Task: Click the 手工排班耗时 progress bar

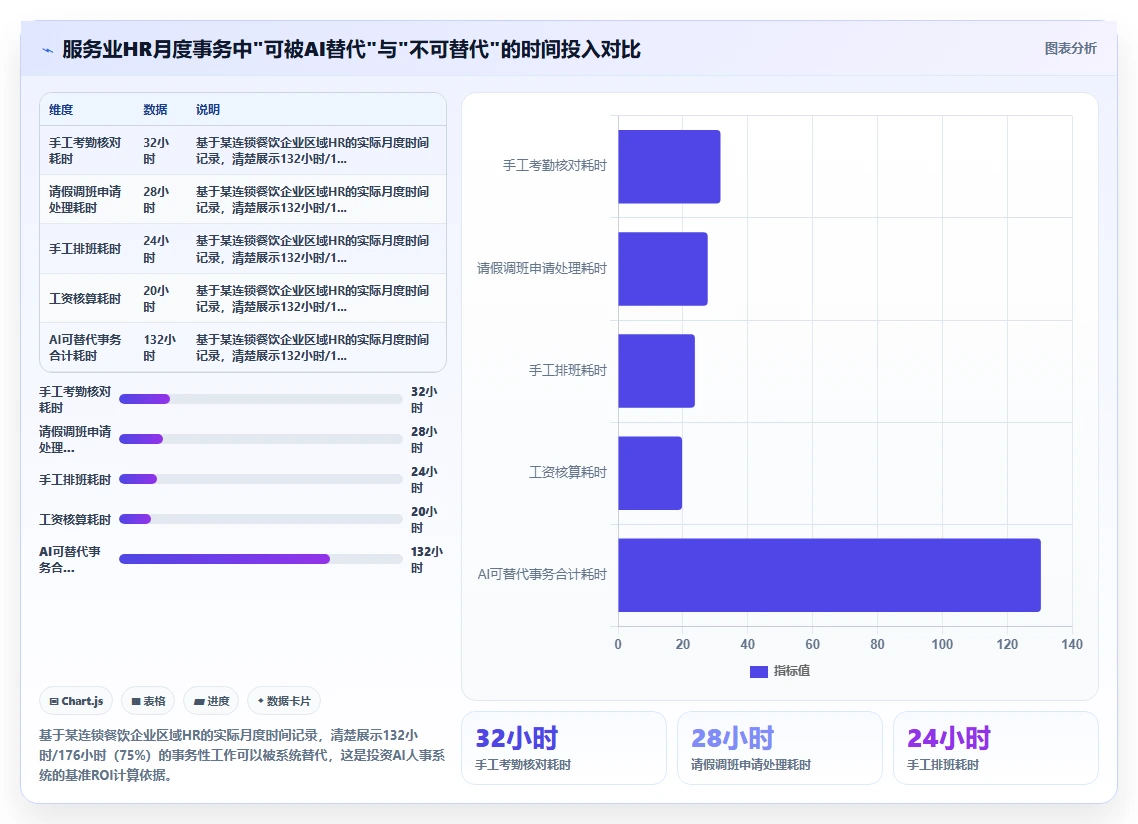Action: (x=261, y=479)
